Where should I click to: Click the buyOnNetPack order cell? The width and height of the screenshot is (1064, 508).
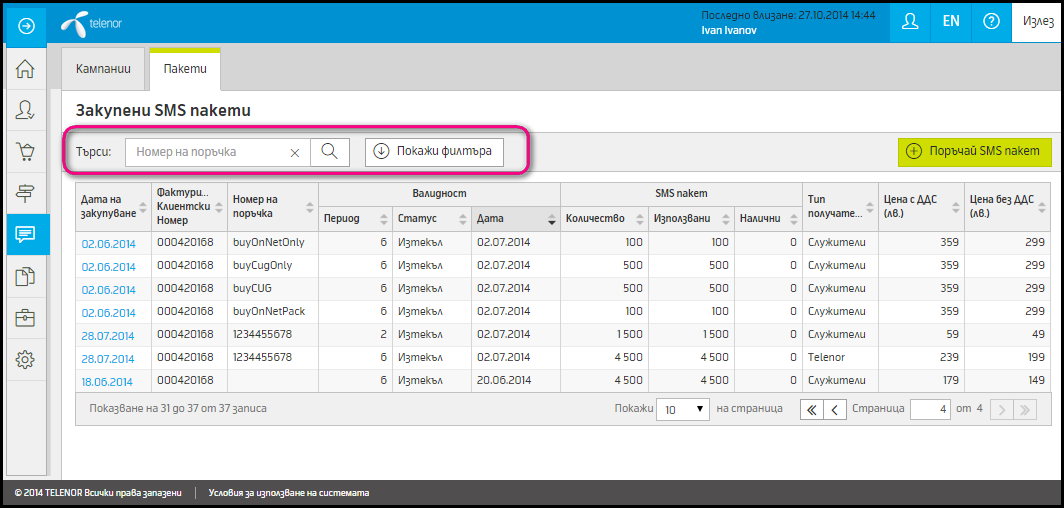tap(273, 311)
